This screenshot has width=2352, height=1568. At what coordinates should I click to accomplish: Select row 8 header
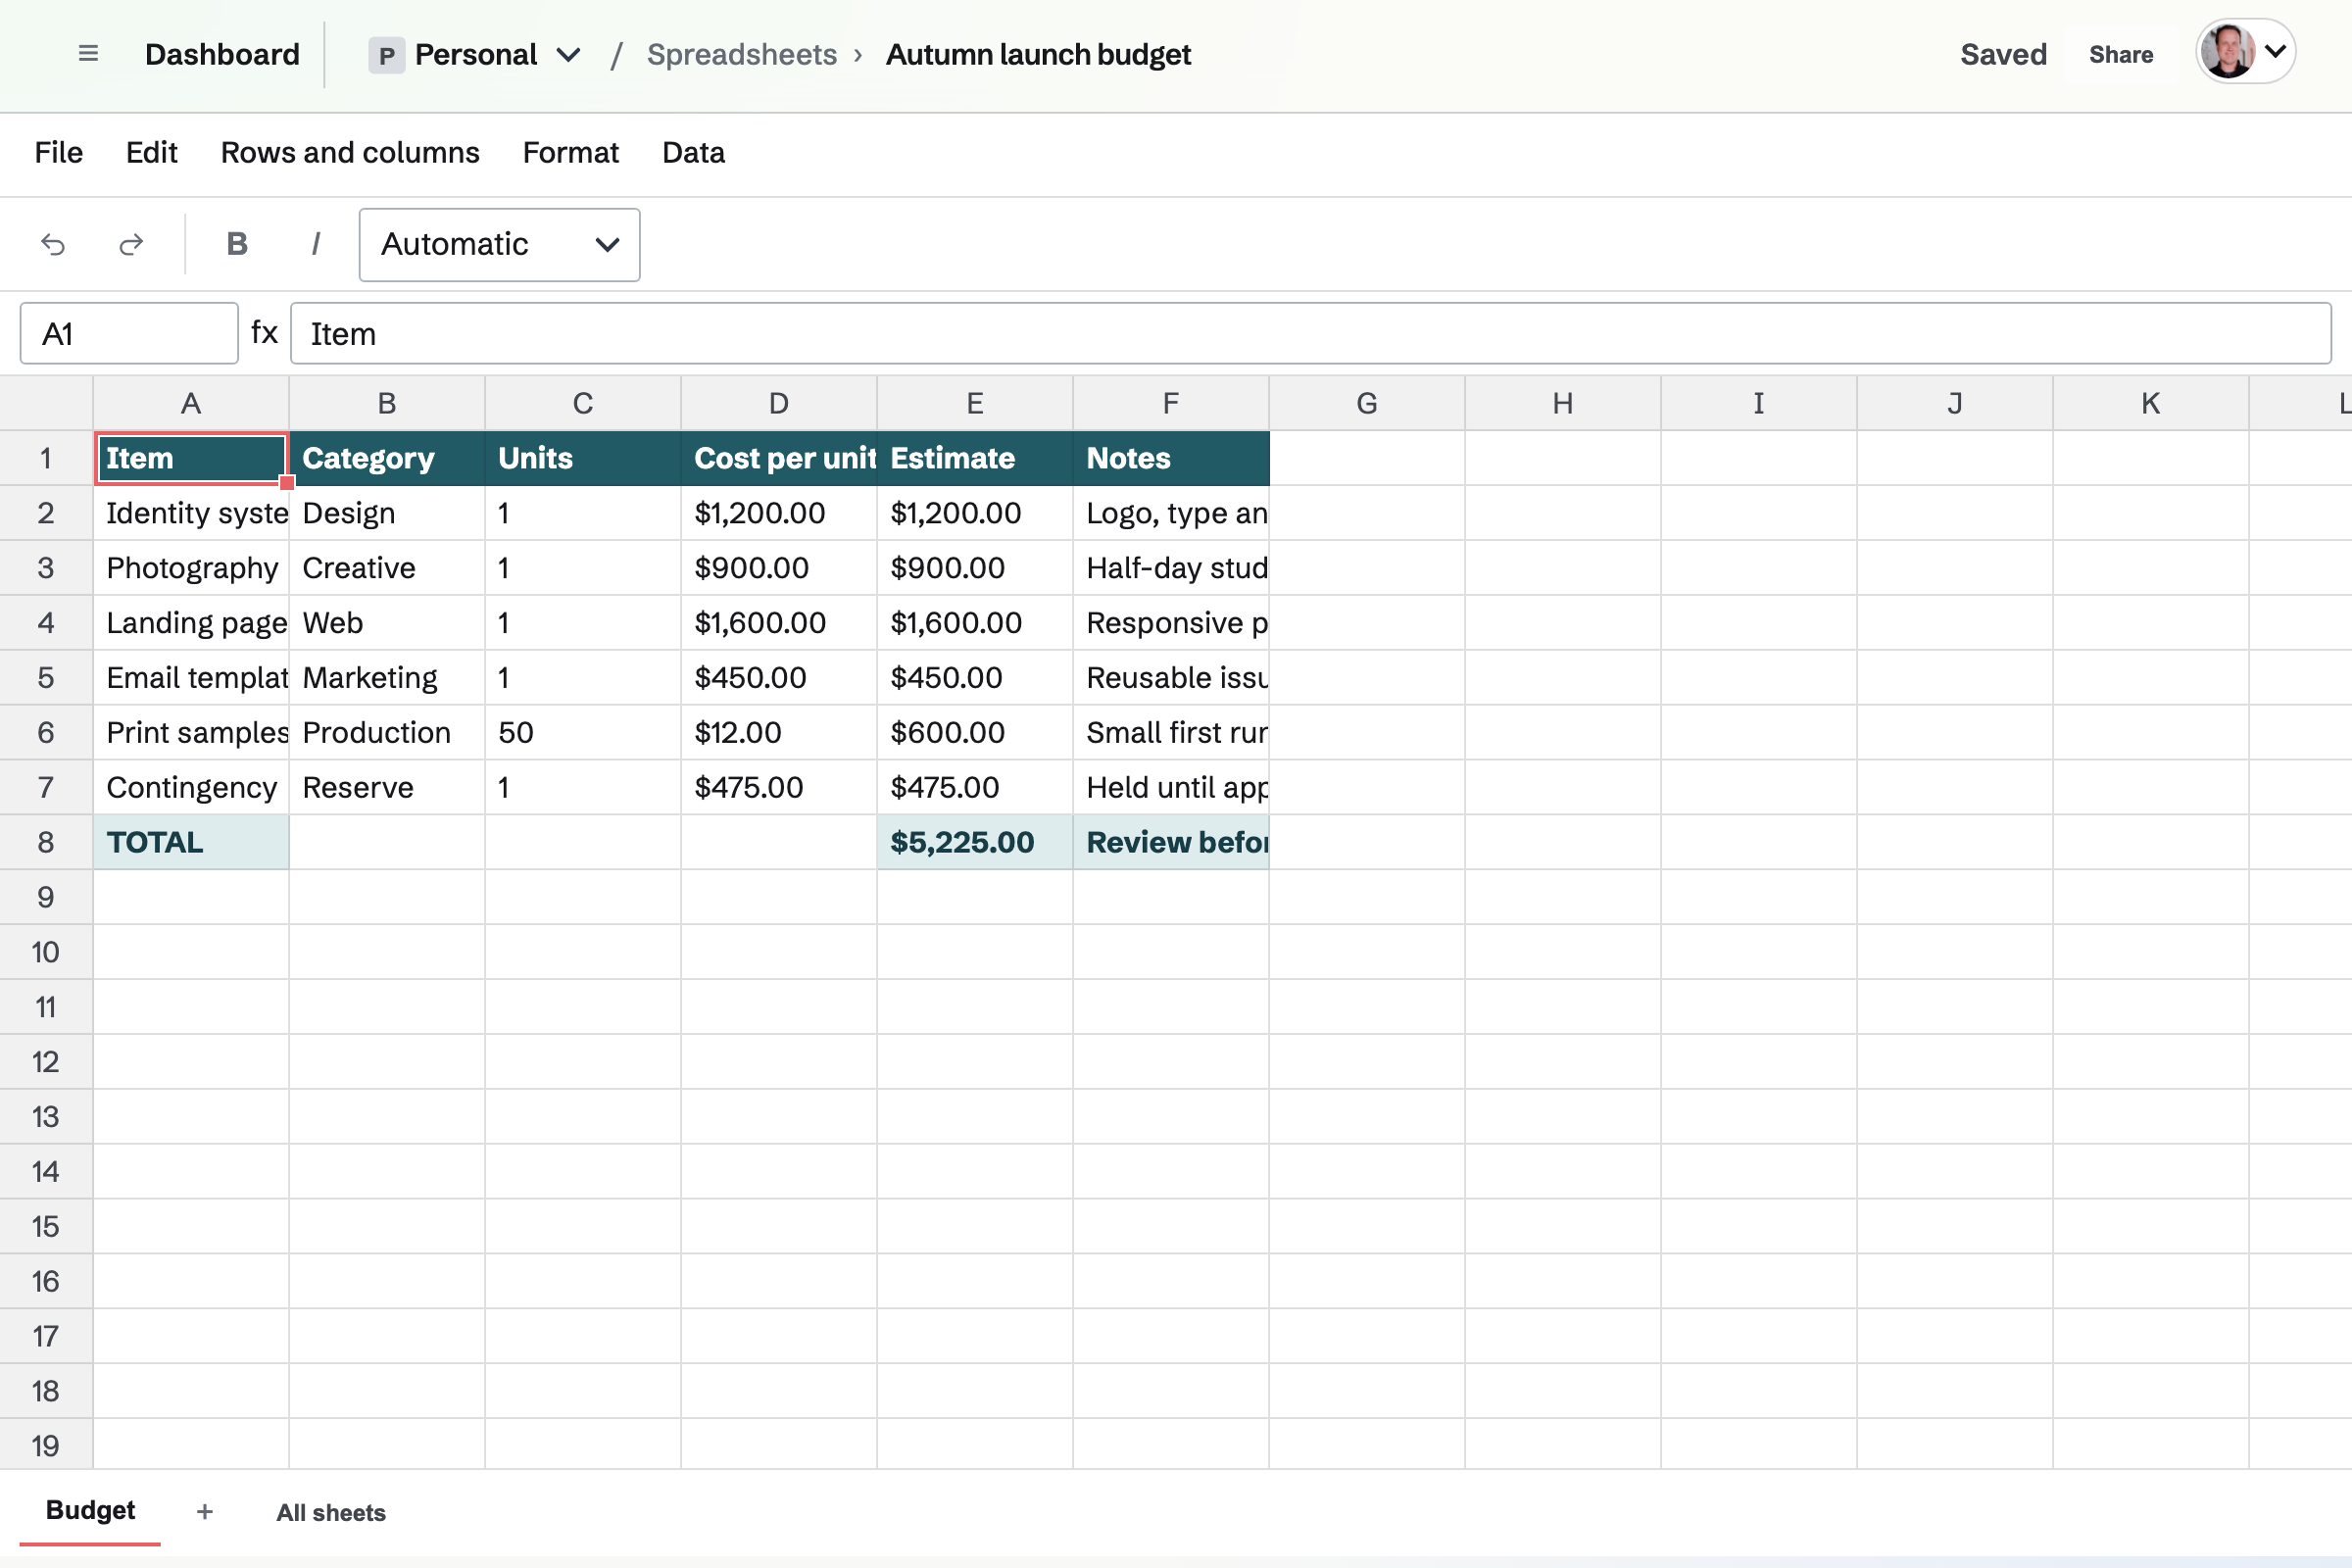(x=46, y=842)
